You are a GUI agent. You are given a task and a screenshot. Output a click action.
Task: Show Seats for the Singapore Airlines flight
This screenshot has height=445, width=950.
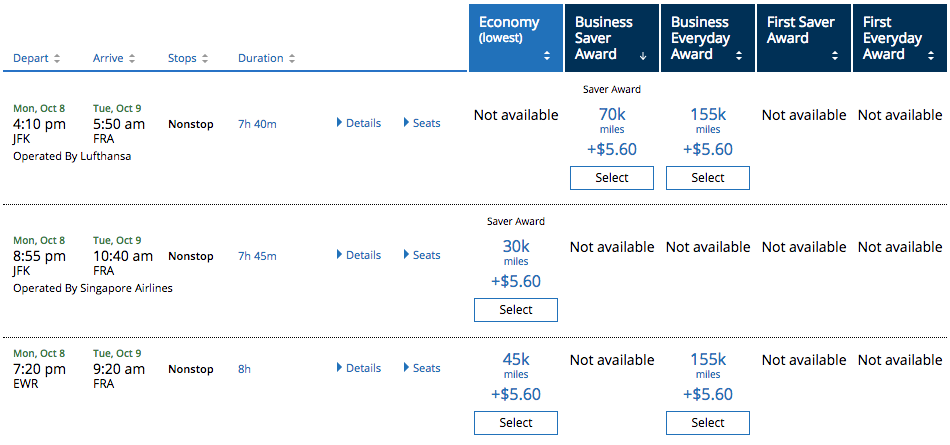click(422, 255)
